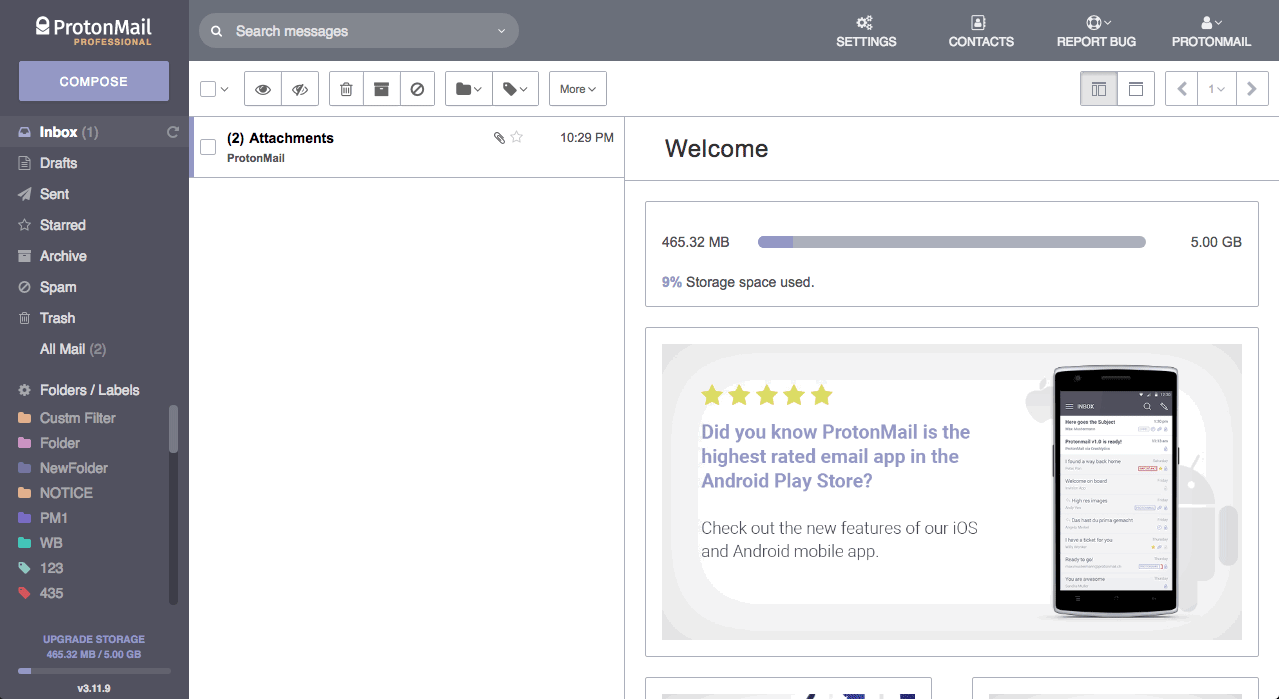This screenshot has height=699, width=1279.
Task: Mark as unread using crossed-eye icon
Action: coord(300,89)
